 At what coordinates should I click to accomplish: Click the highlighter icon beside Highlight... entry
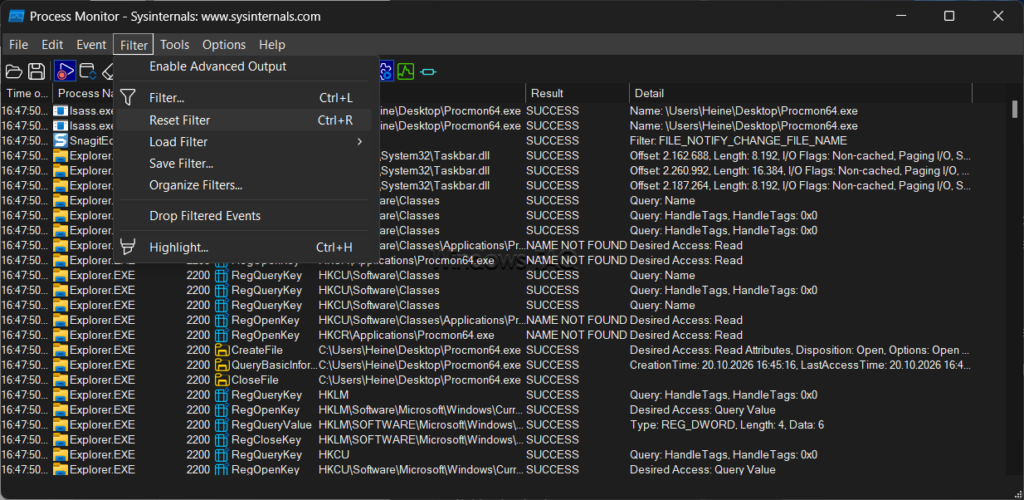pyautogui.click(x=128, y=247)
